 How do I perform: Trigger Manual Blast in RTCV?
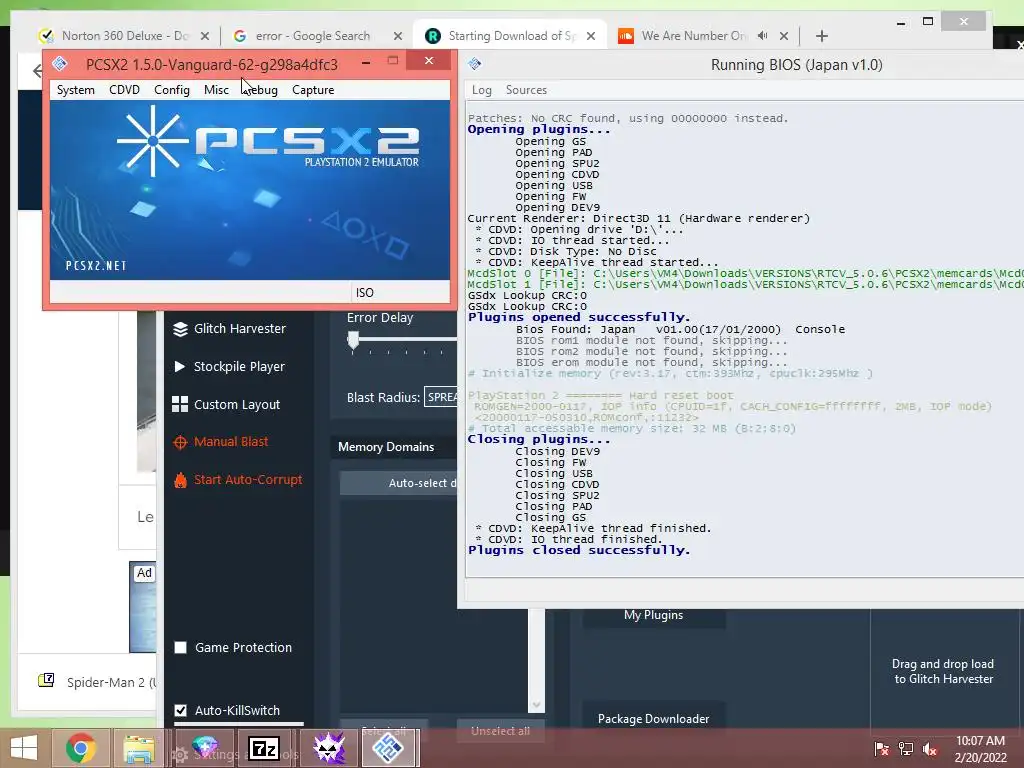click(x=221, y=441)
